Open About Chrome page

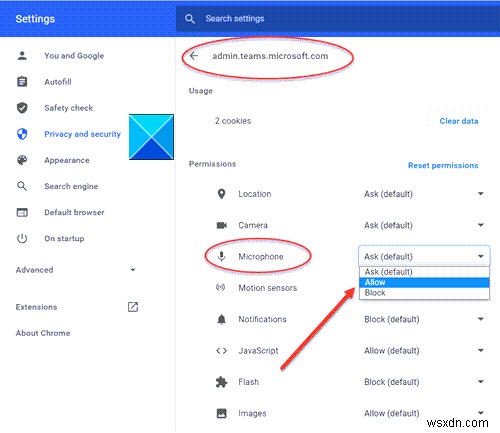(43, 333)
